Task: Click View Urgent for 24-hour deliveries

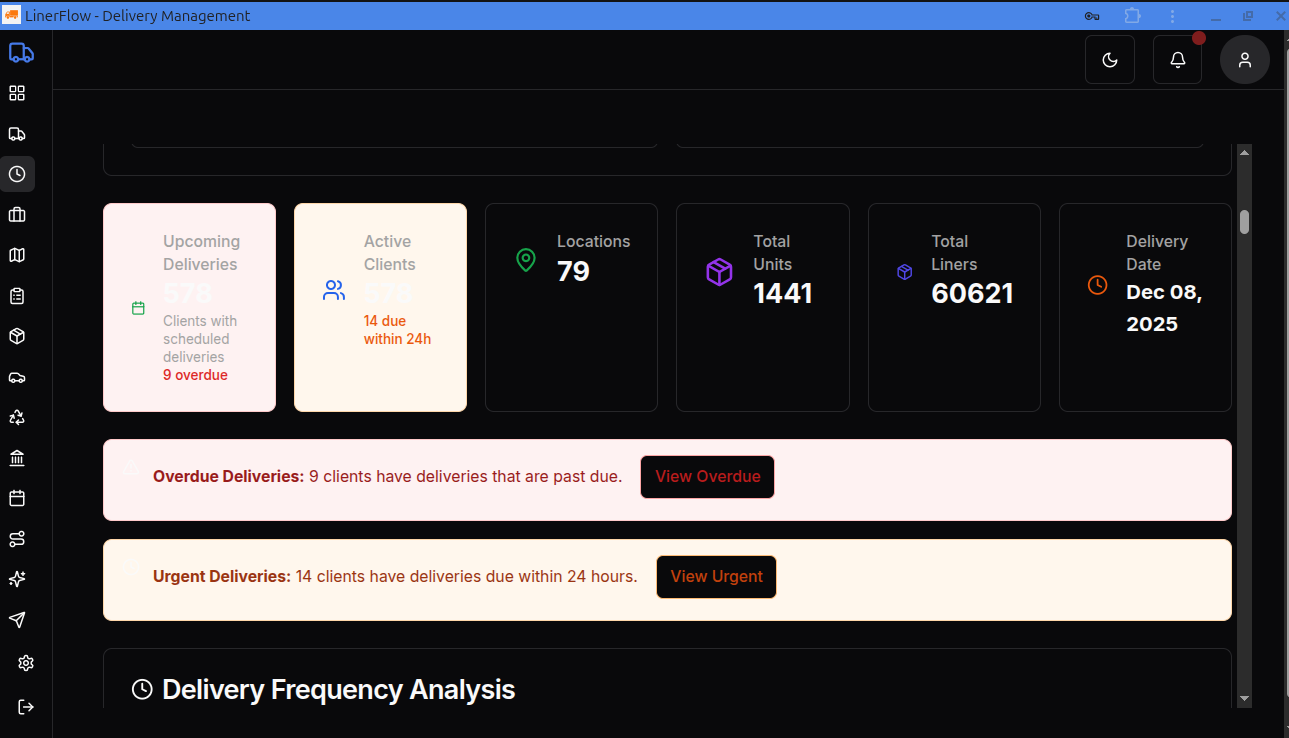Action: coord(716,577)
